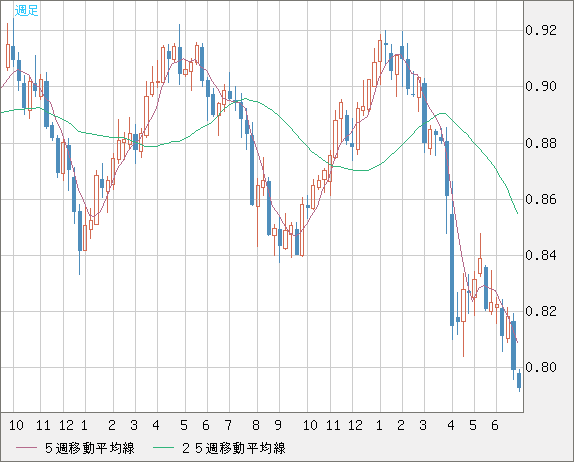Click the 週足 chart label
This screenshot has height=462, width=574.
click(26, 10)
